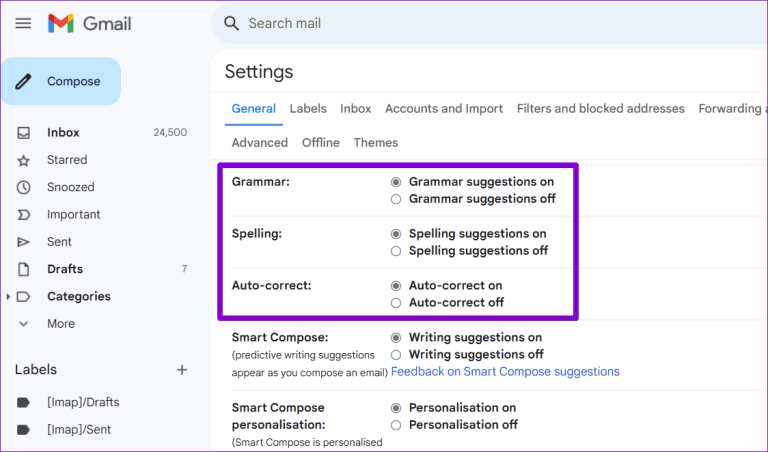768x452 pixels.
Task: Select Spelling suggestions off
Action: point(396,251)
